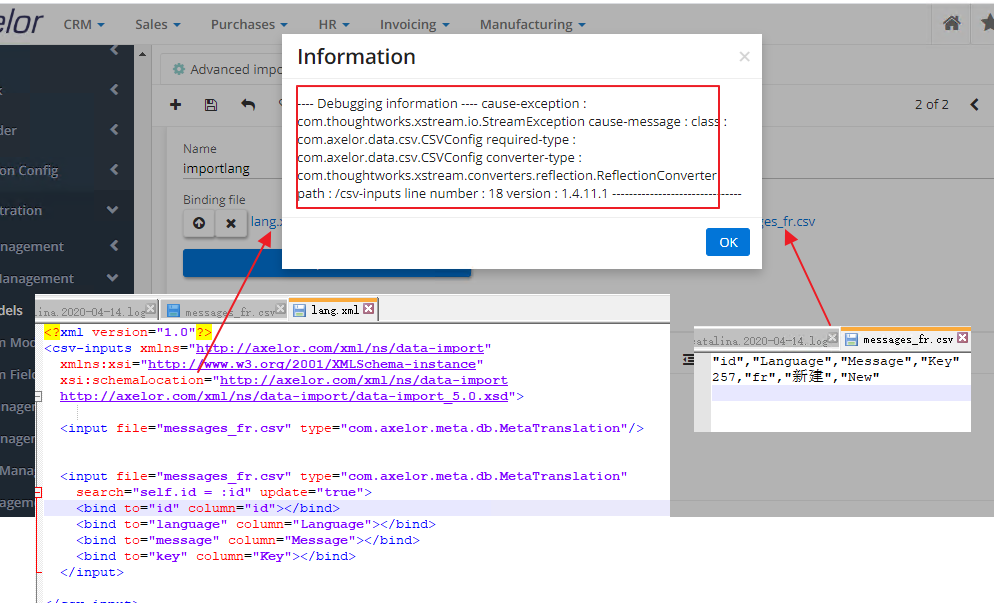Collapse the sidebar item ending in 'tration'

coord(113,209)
